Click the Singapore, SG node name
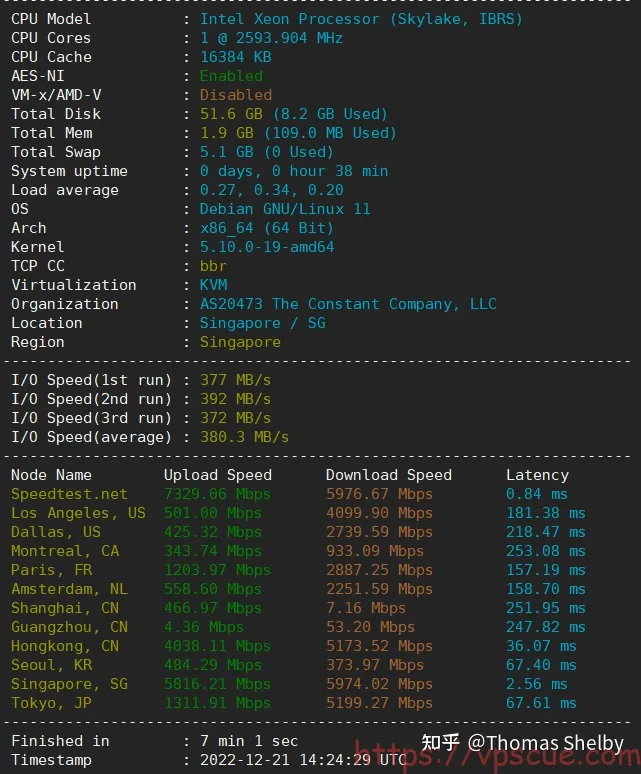641x774 pixels. coord(69,684)
